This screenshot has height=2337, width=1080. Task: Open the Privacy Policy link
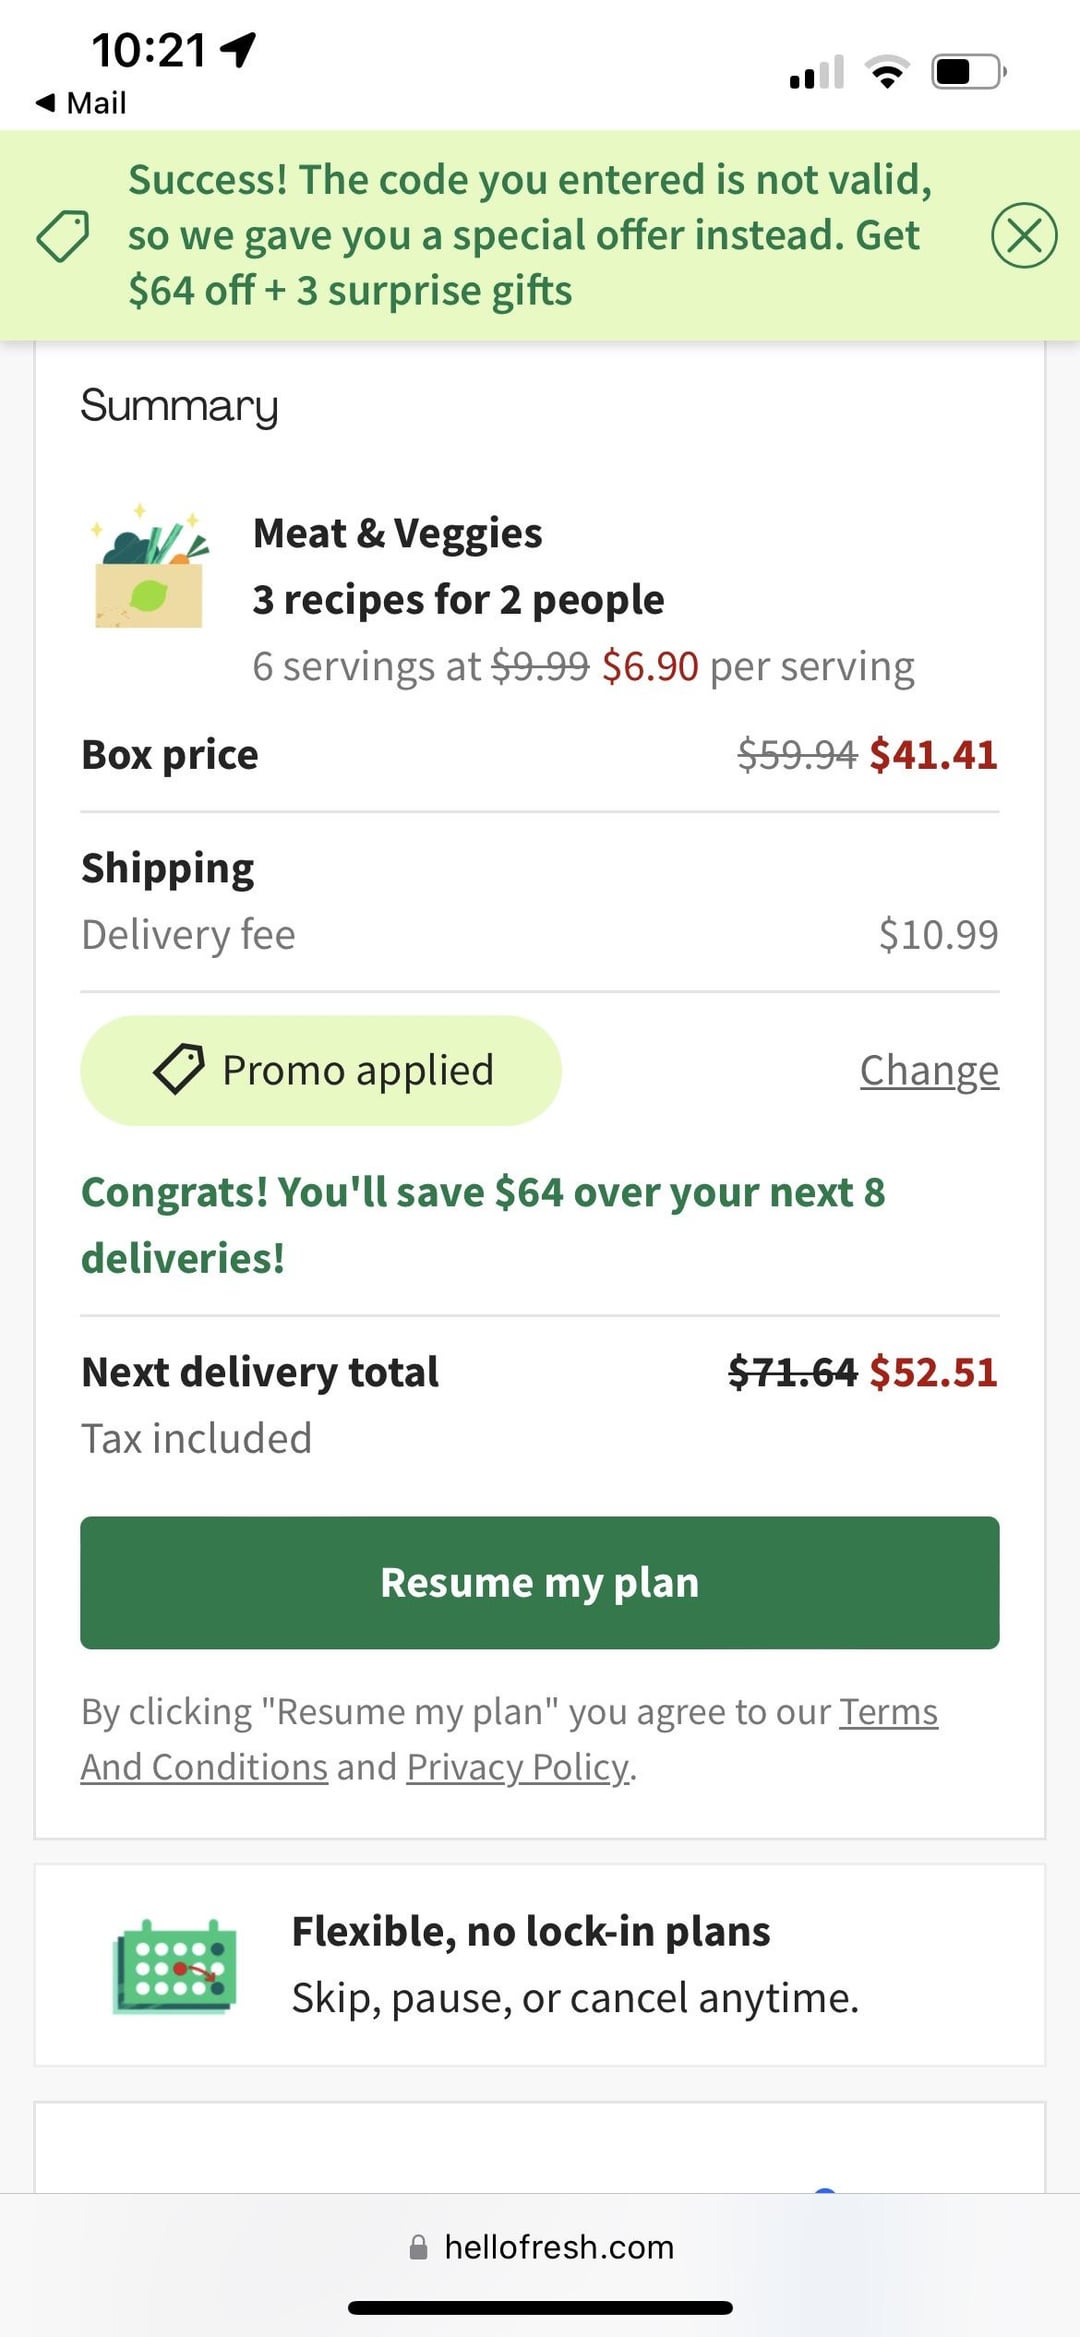[x=518, y=1767]
